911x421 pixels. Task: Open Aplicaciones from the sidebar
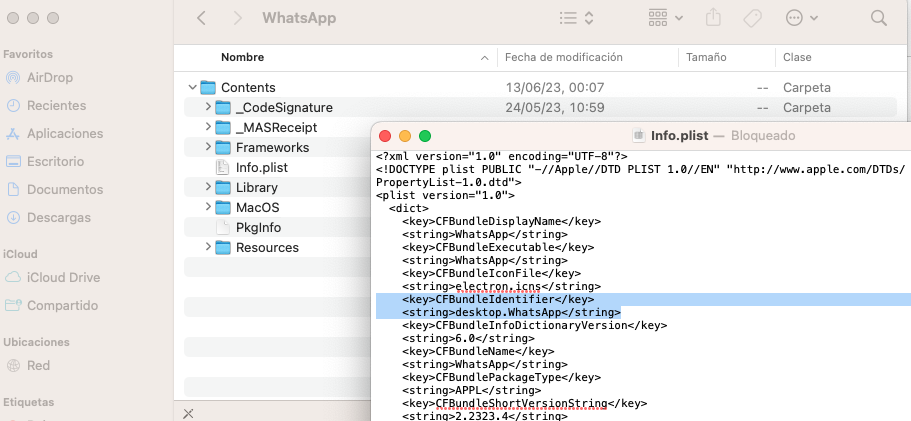coord(64,133)
